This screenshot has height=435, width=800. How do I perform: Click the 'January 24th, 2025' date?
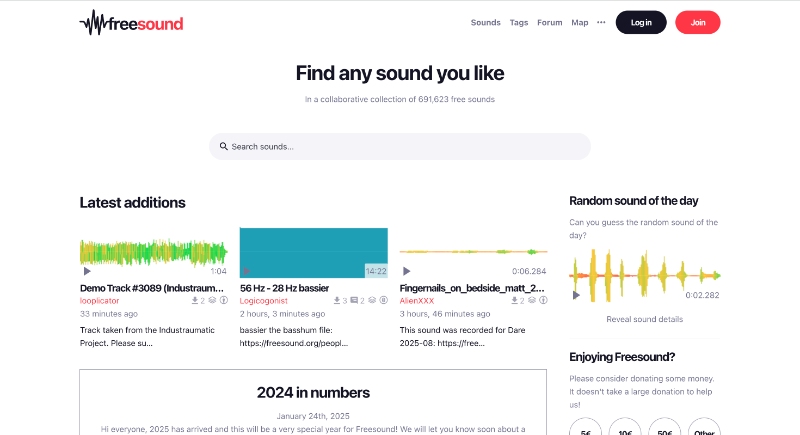(313, 416)
